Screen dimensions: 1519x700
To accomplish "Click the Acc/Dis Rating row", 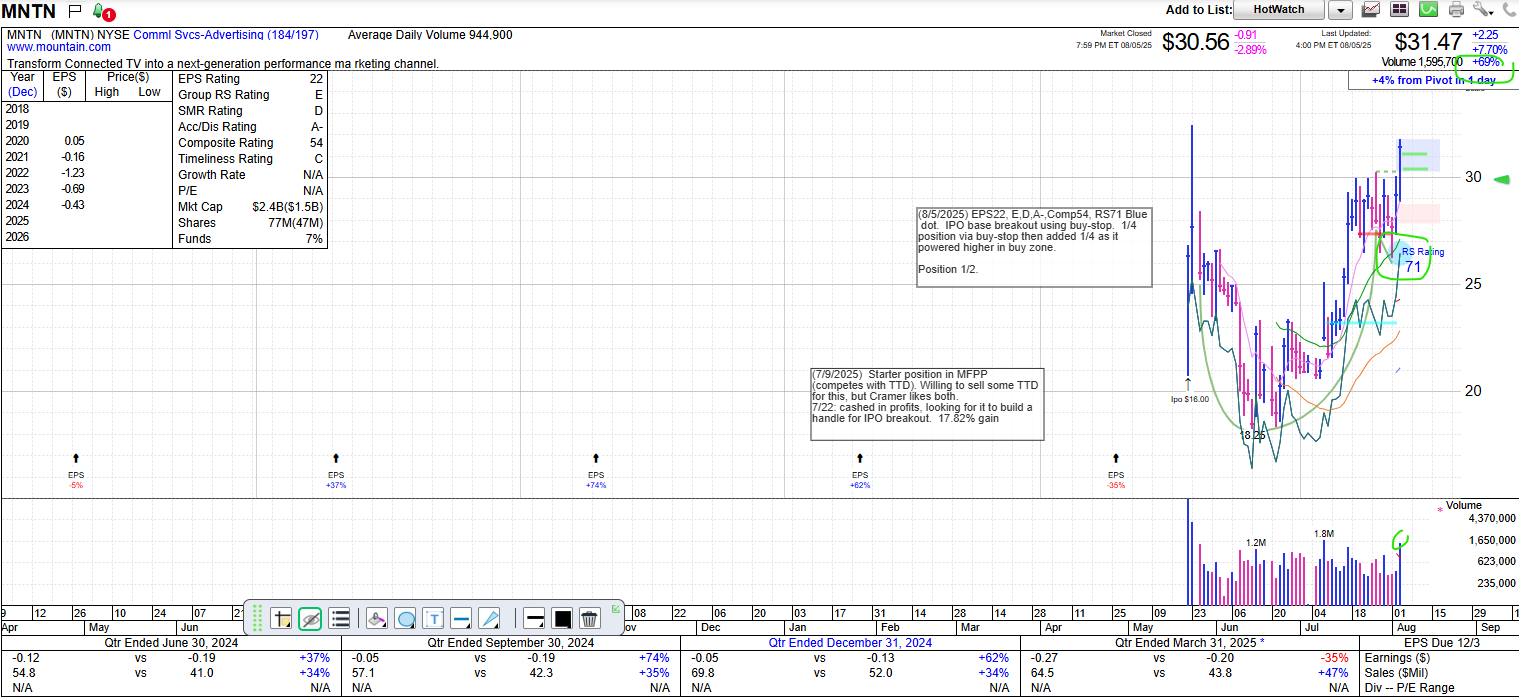I will [250, 127].
